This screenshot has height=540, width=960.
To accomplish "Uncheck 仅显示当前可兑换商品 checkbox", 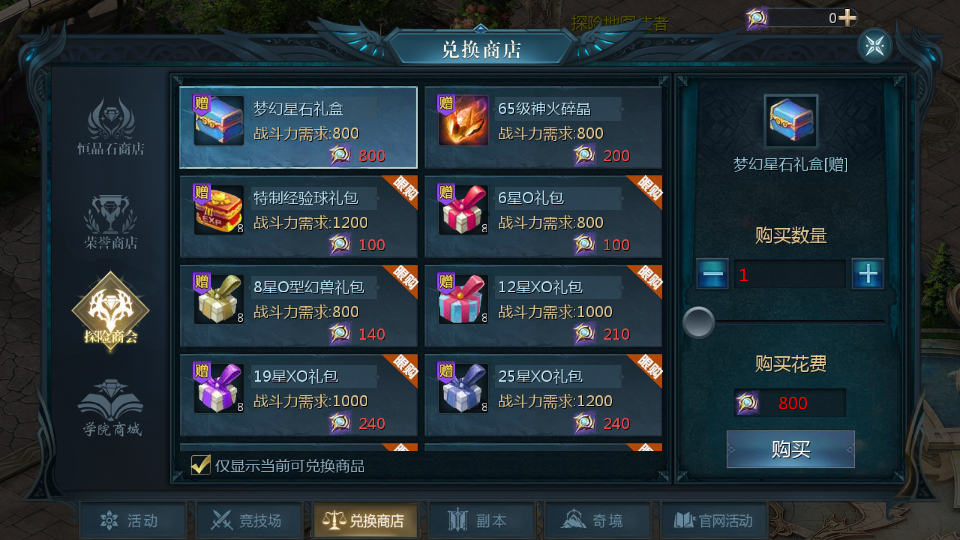I will 200,465.
